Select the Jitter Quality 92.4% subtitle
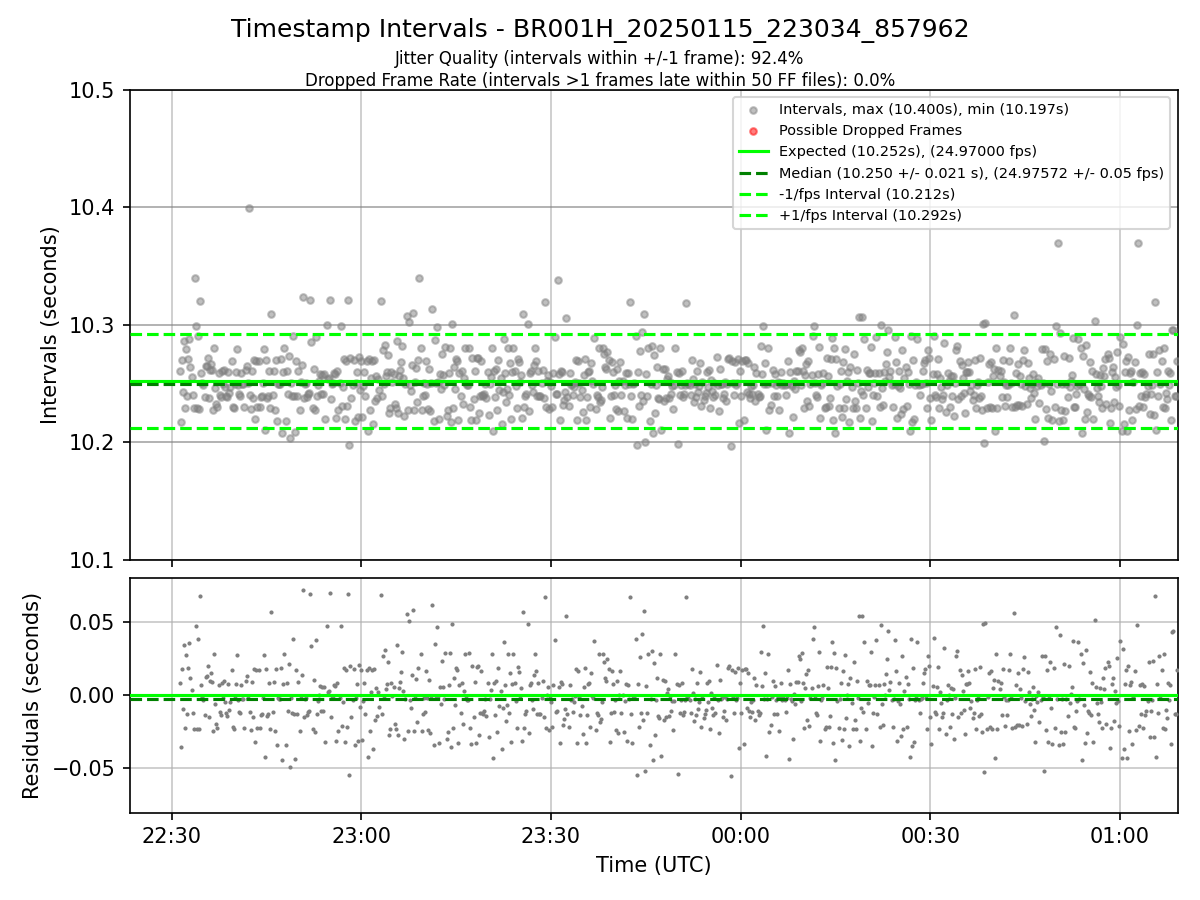 coord(598,58)
